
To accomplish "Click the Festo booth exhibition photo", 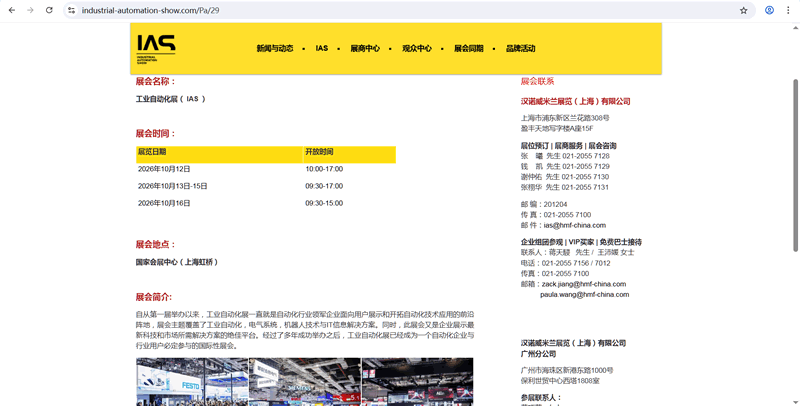I will tap(192, 382).
